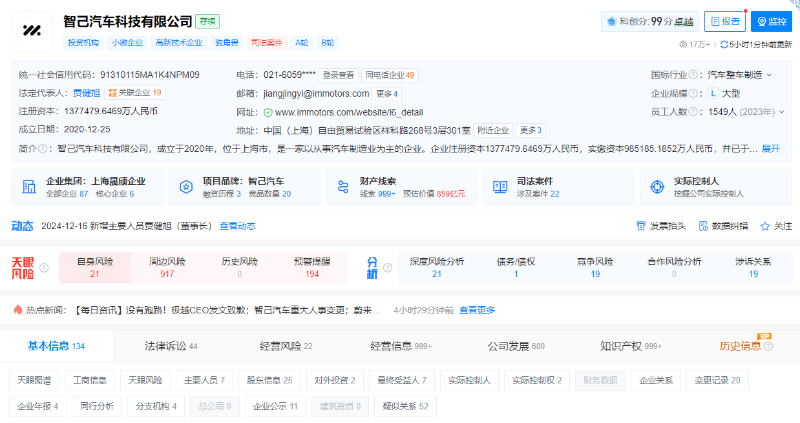Open 附近企业 nearby companies button
This screenshot has width=800, height=423.
[493, 131]
